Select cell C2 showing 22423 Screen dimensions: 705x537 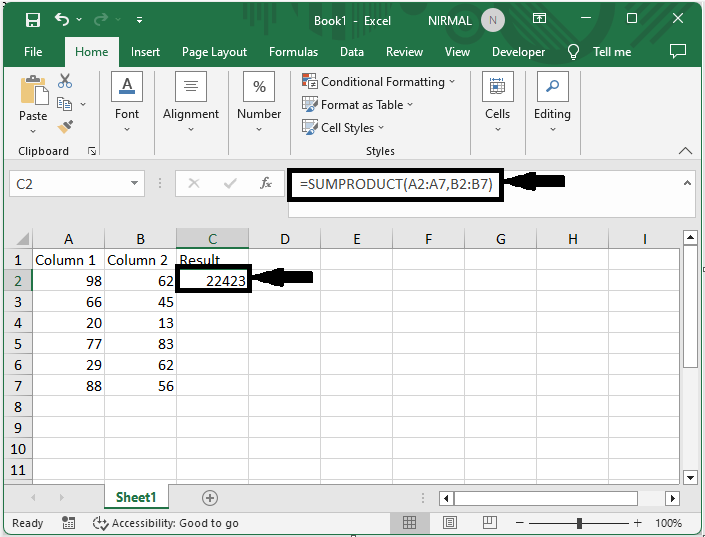[213, 281]
